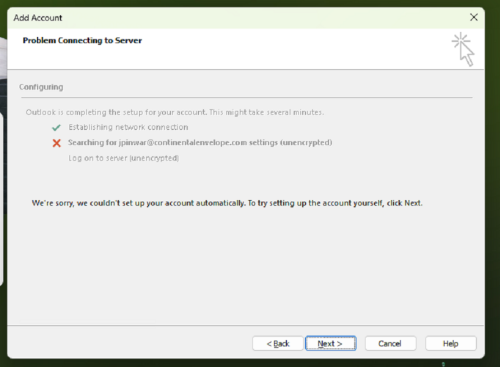This screenshot has width=500, height=367.
Task: Click the red X failure icon
Action: click(57, 143)
